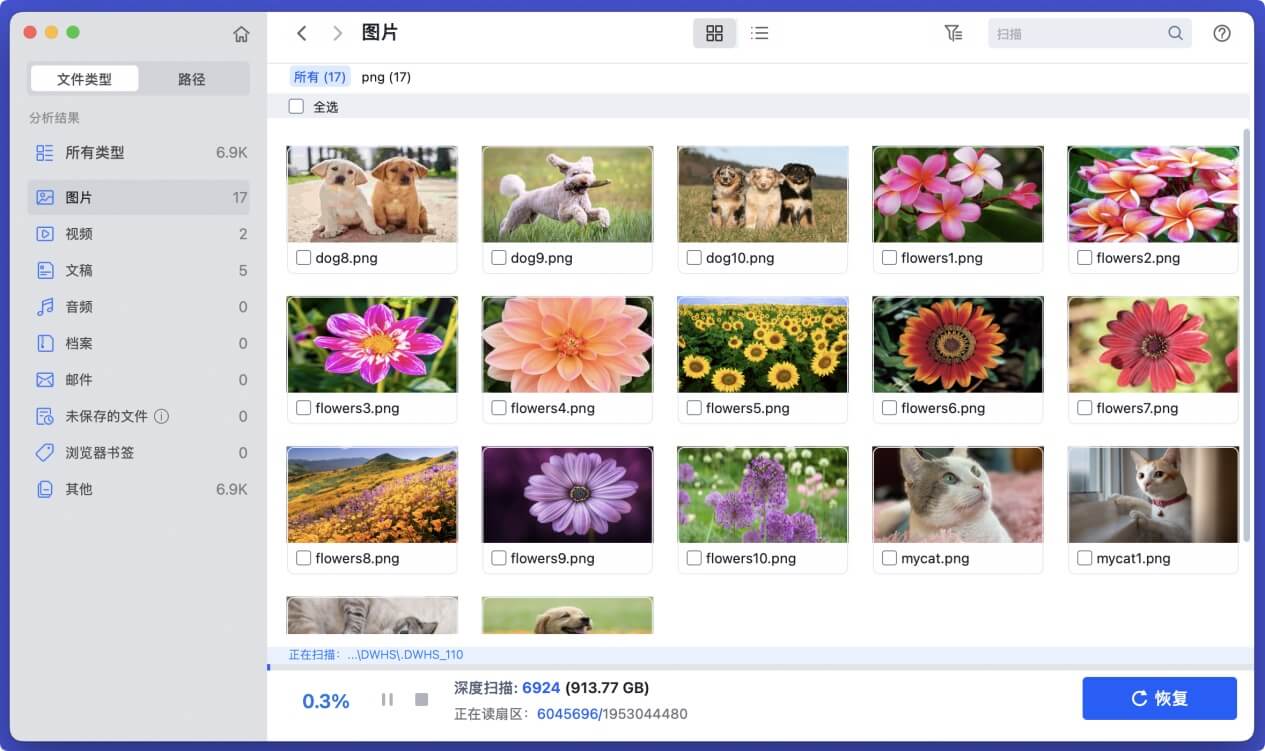Navigate back with the left arrow

point(302,32)
